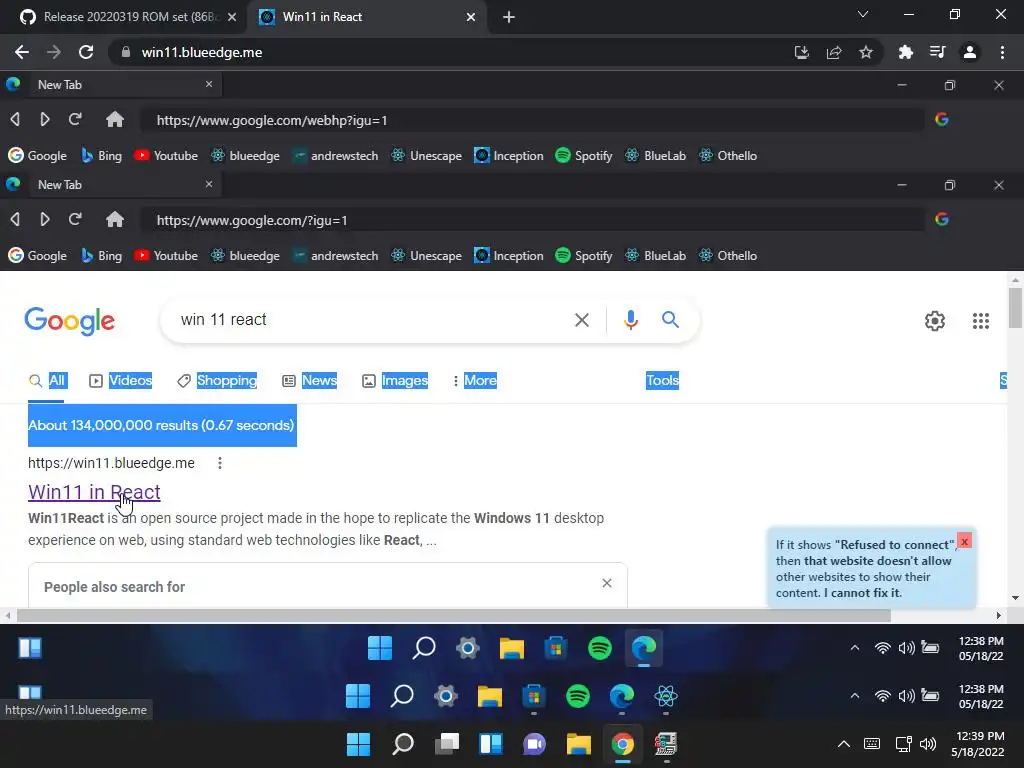Open Chrome's media control icon

point(938,52)
